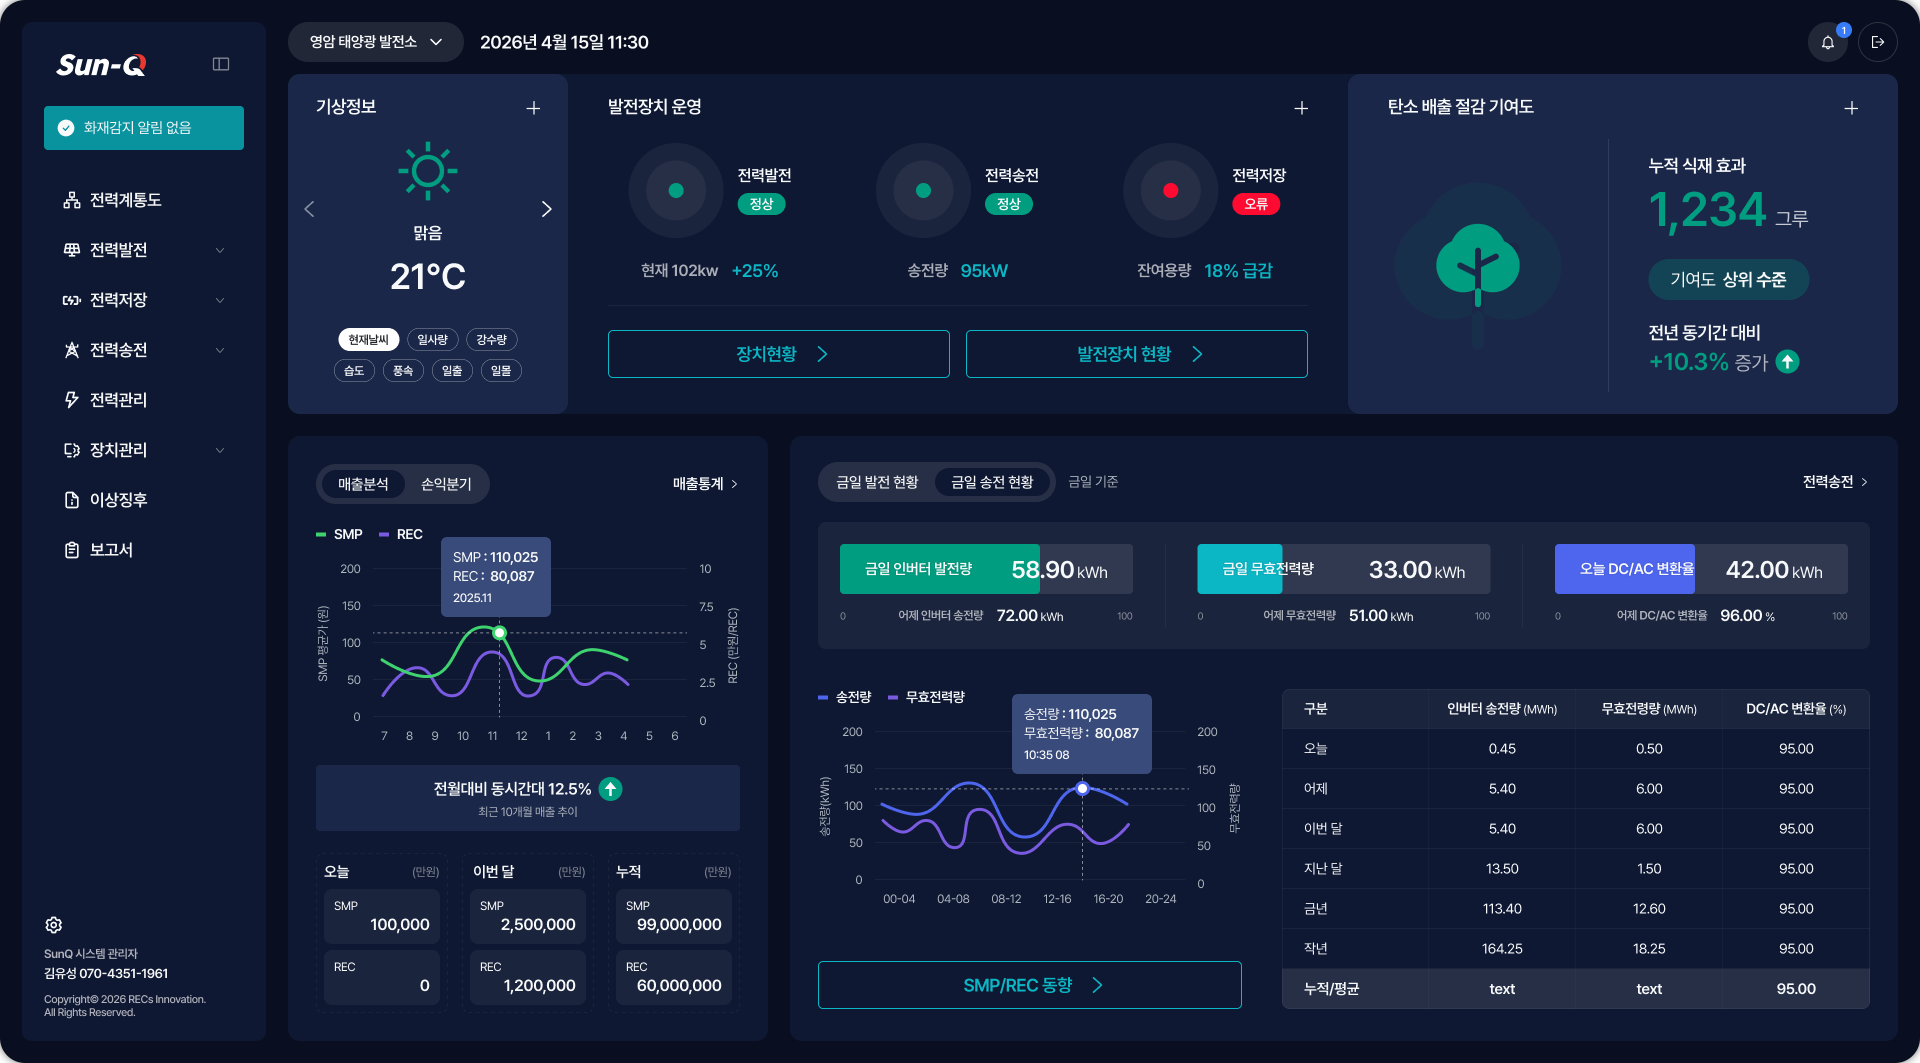Click the red 전력저장 error indicator
This screenshot has height=1063, width=1920.
pyautogui.click(x=1170, y=190)
